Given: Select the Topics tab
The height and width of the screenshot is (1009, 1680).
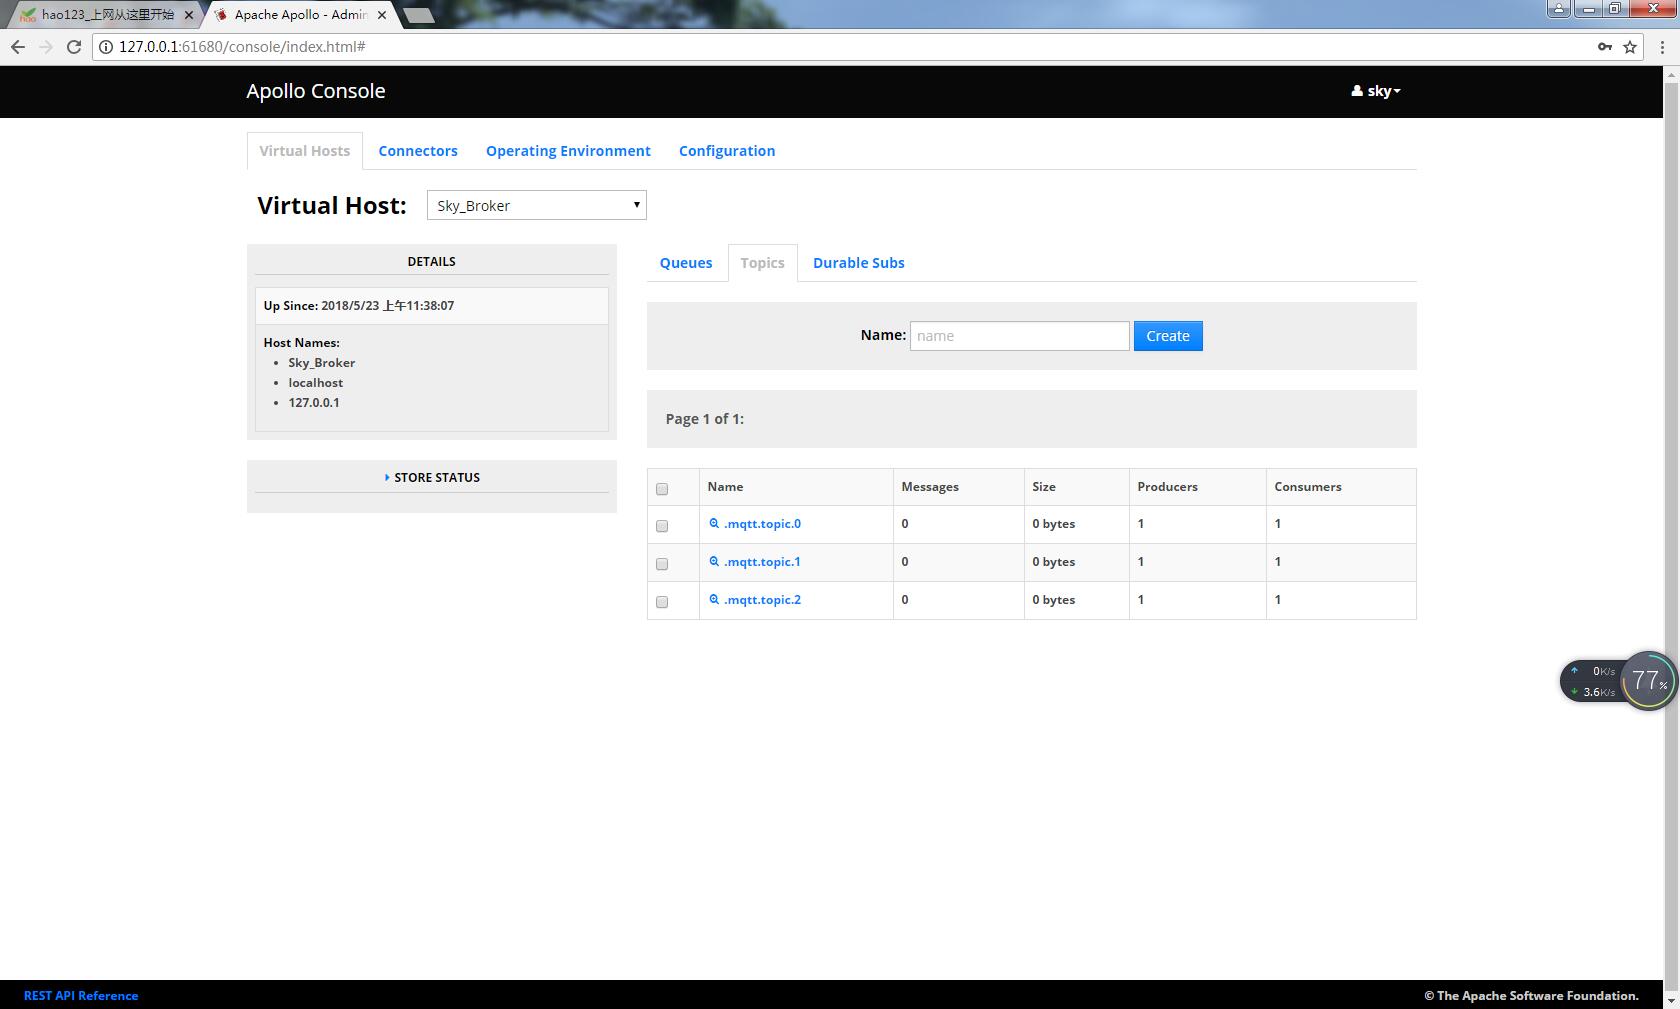Looking at the screenshot, I should [762, 262].
